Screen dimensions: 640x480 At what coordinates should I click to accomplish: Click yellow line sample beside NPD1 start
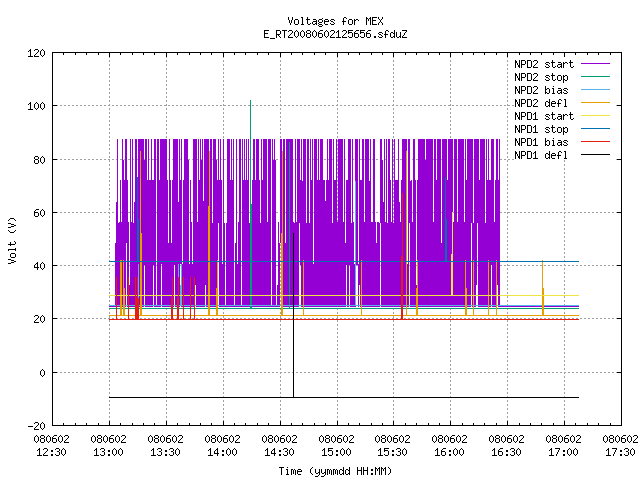tap(596, 116)
